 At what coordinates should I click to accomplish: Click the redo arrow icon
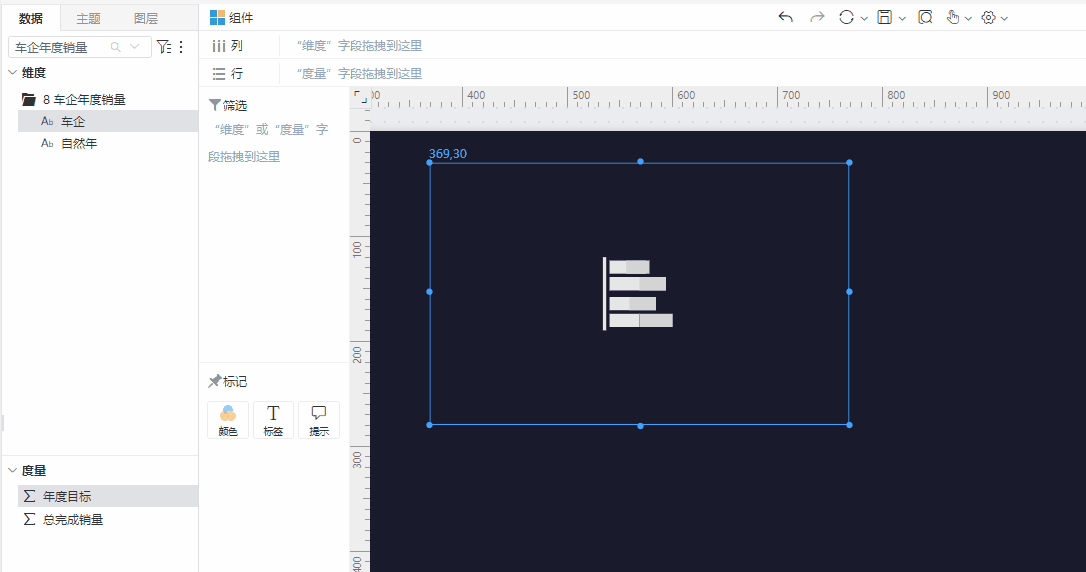point(817,17)
